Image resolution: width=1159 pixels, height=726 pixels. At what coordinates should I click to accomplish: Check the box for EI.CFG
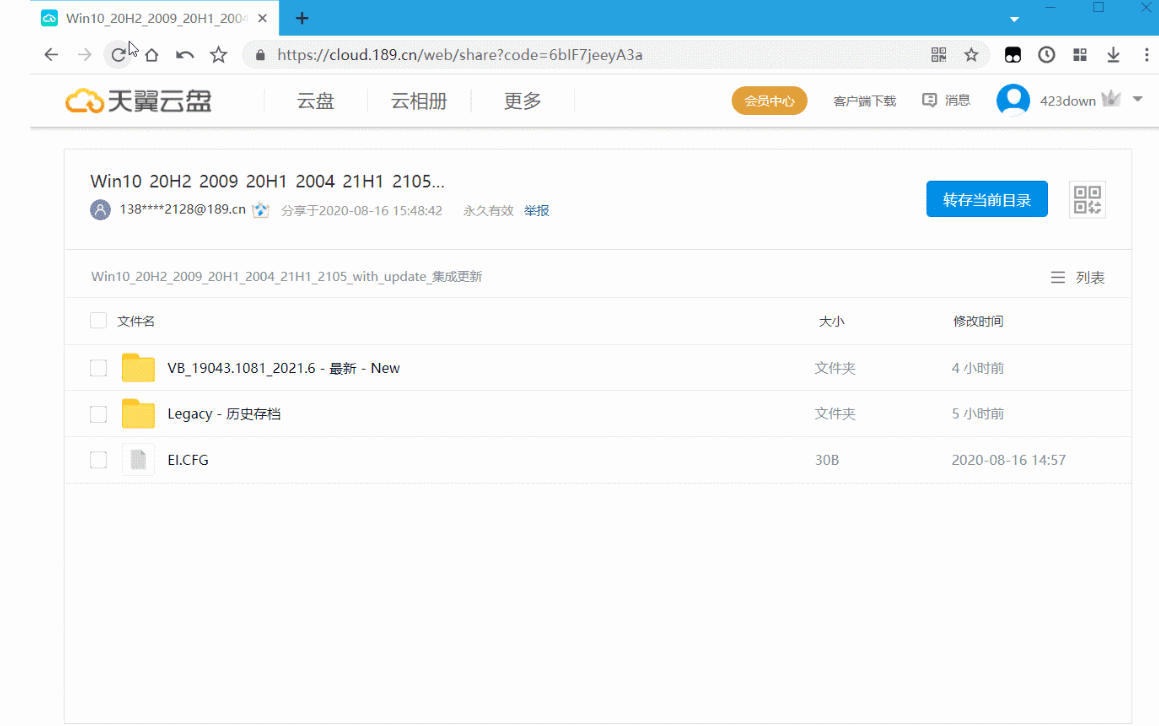coord(98,460)
